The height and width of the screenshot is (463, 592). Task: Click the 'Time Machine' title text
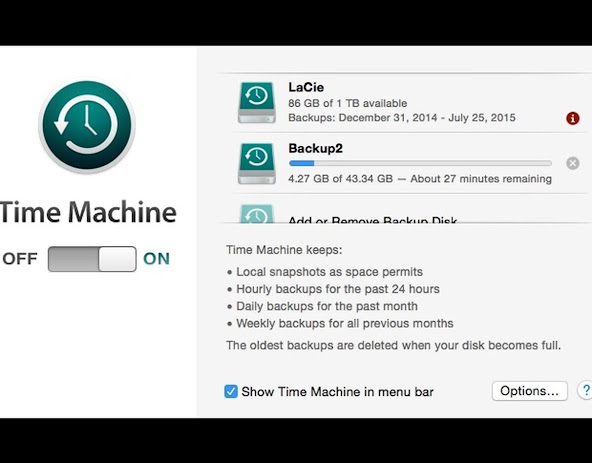click(88, 212)
